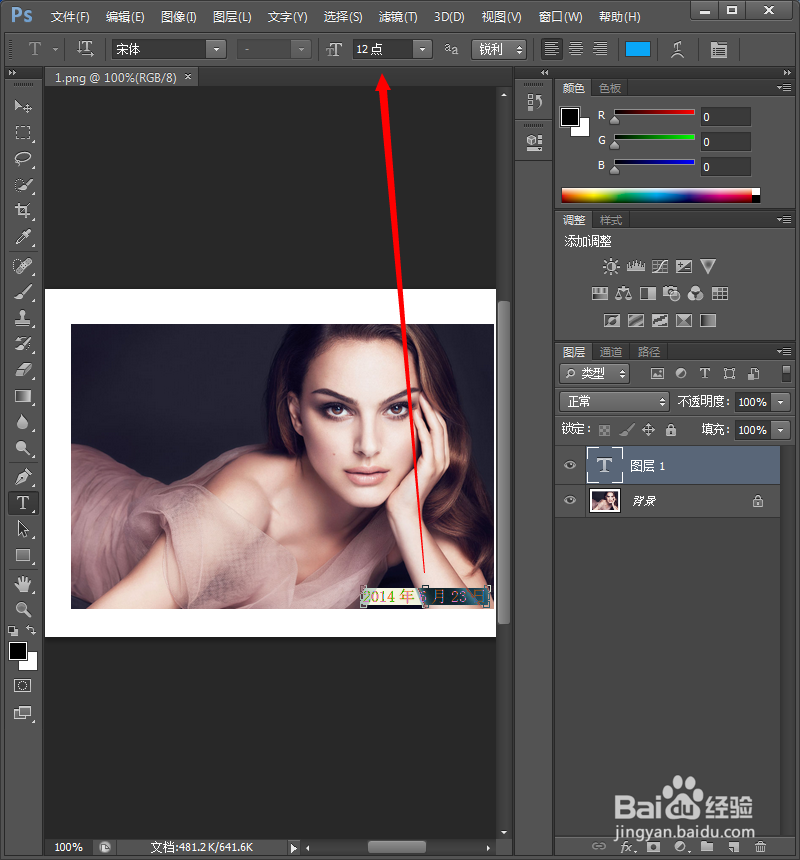800x860 pixels.
Task: Switch to the 路径 tab
Action: (649, 352)
